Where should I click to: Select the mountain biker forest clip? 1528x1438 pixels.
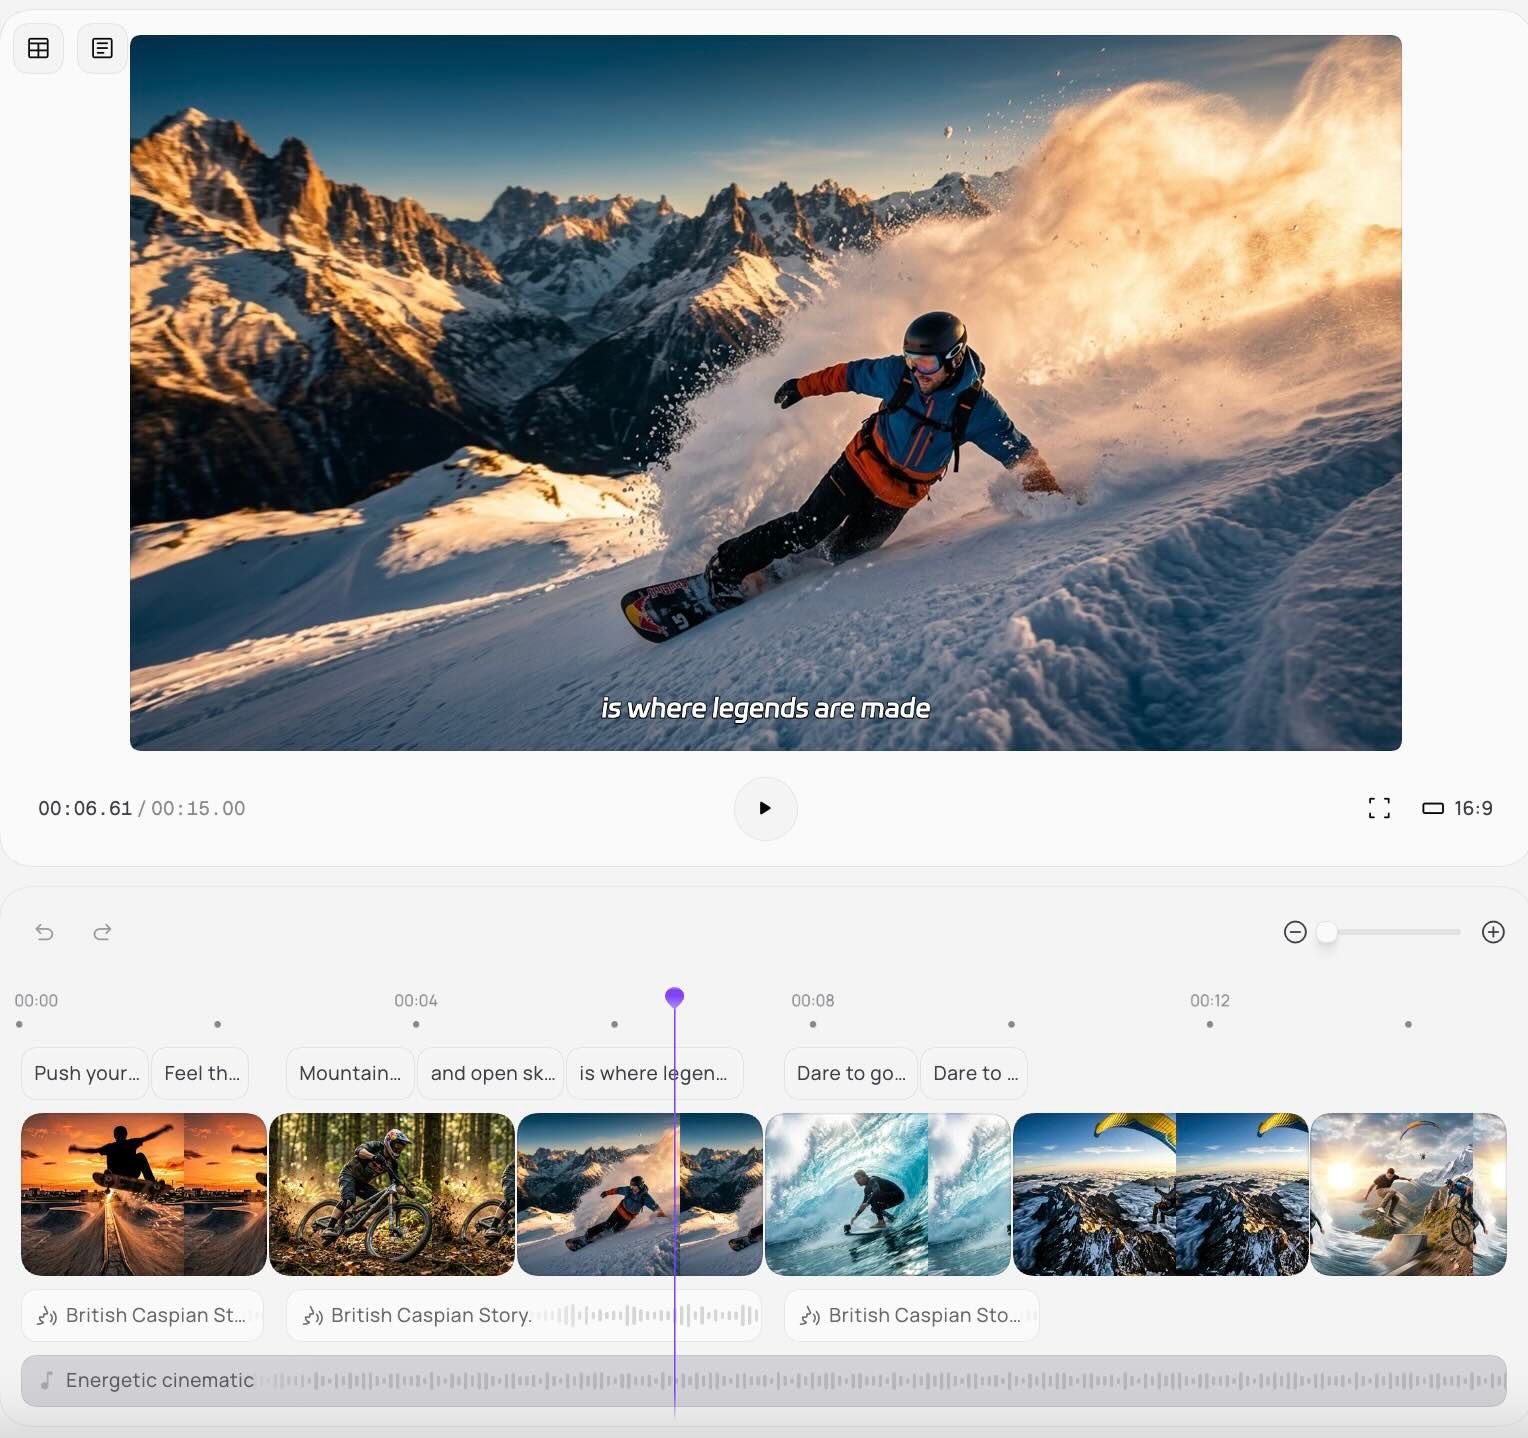point(391,1194)
